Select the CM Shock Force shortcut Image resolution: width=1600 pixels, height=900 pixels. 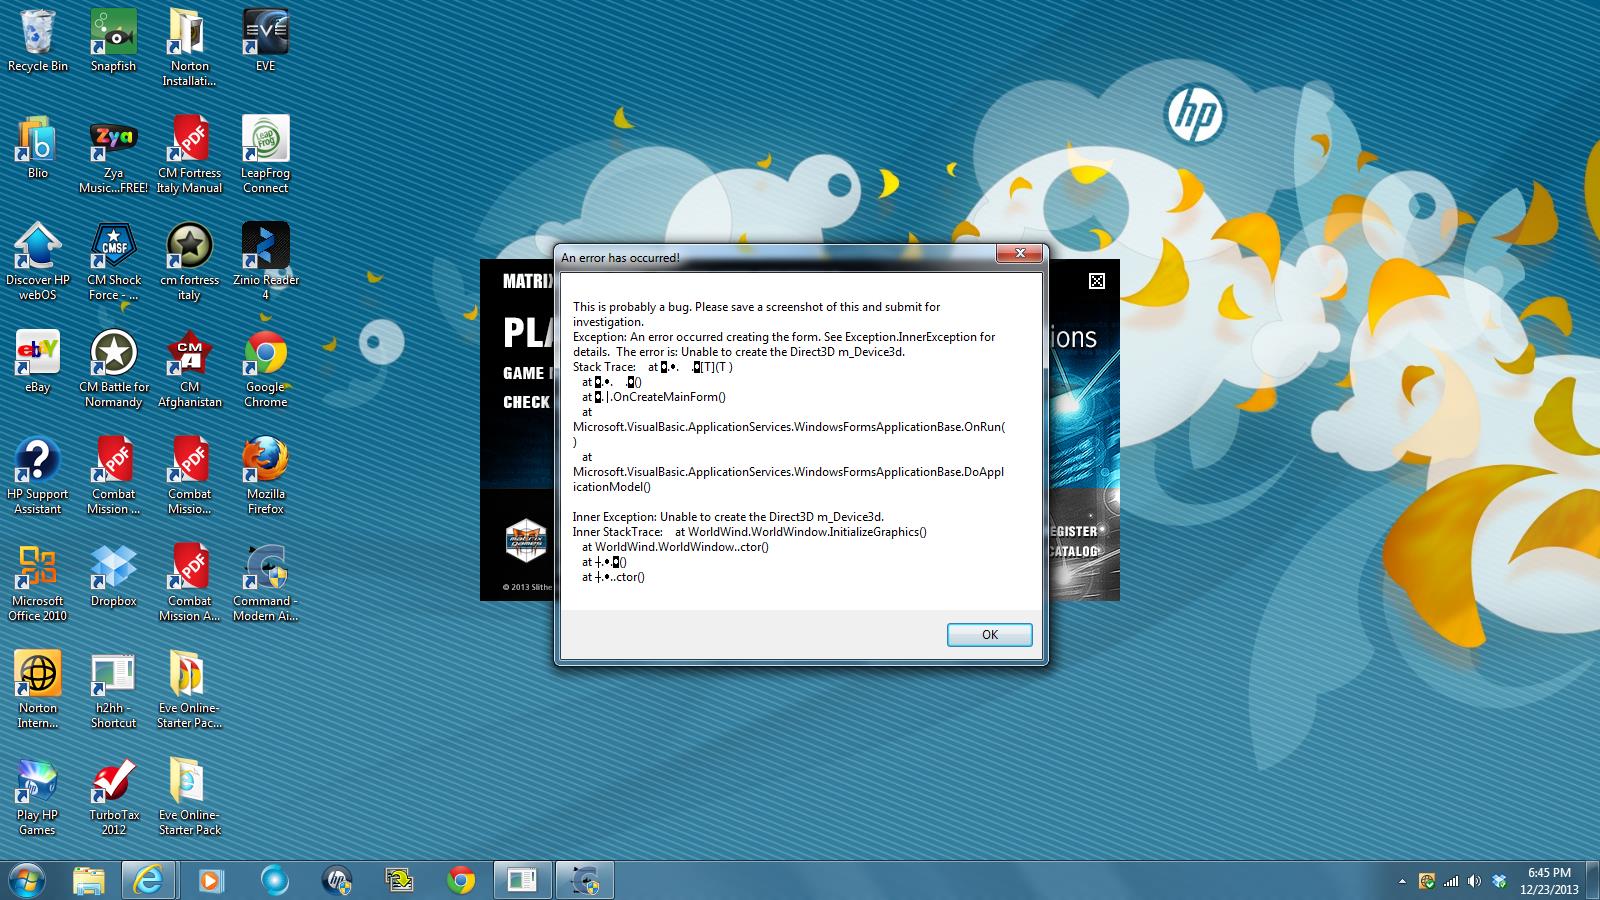point(113,262)
